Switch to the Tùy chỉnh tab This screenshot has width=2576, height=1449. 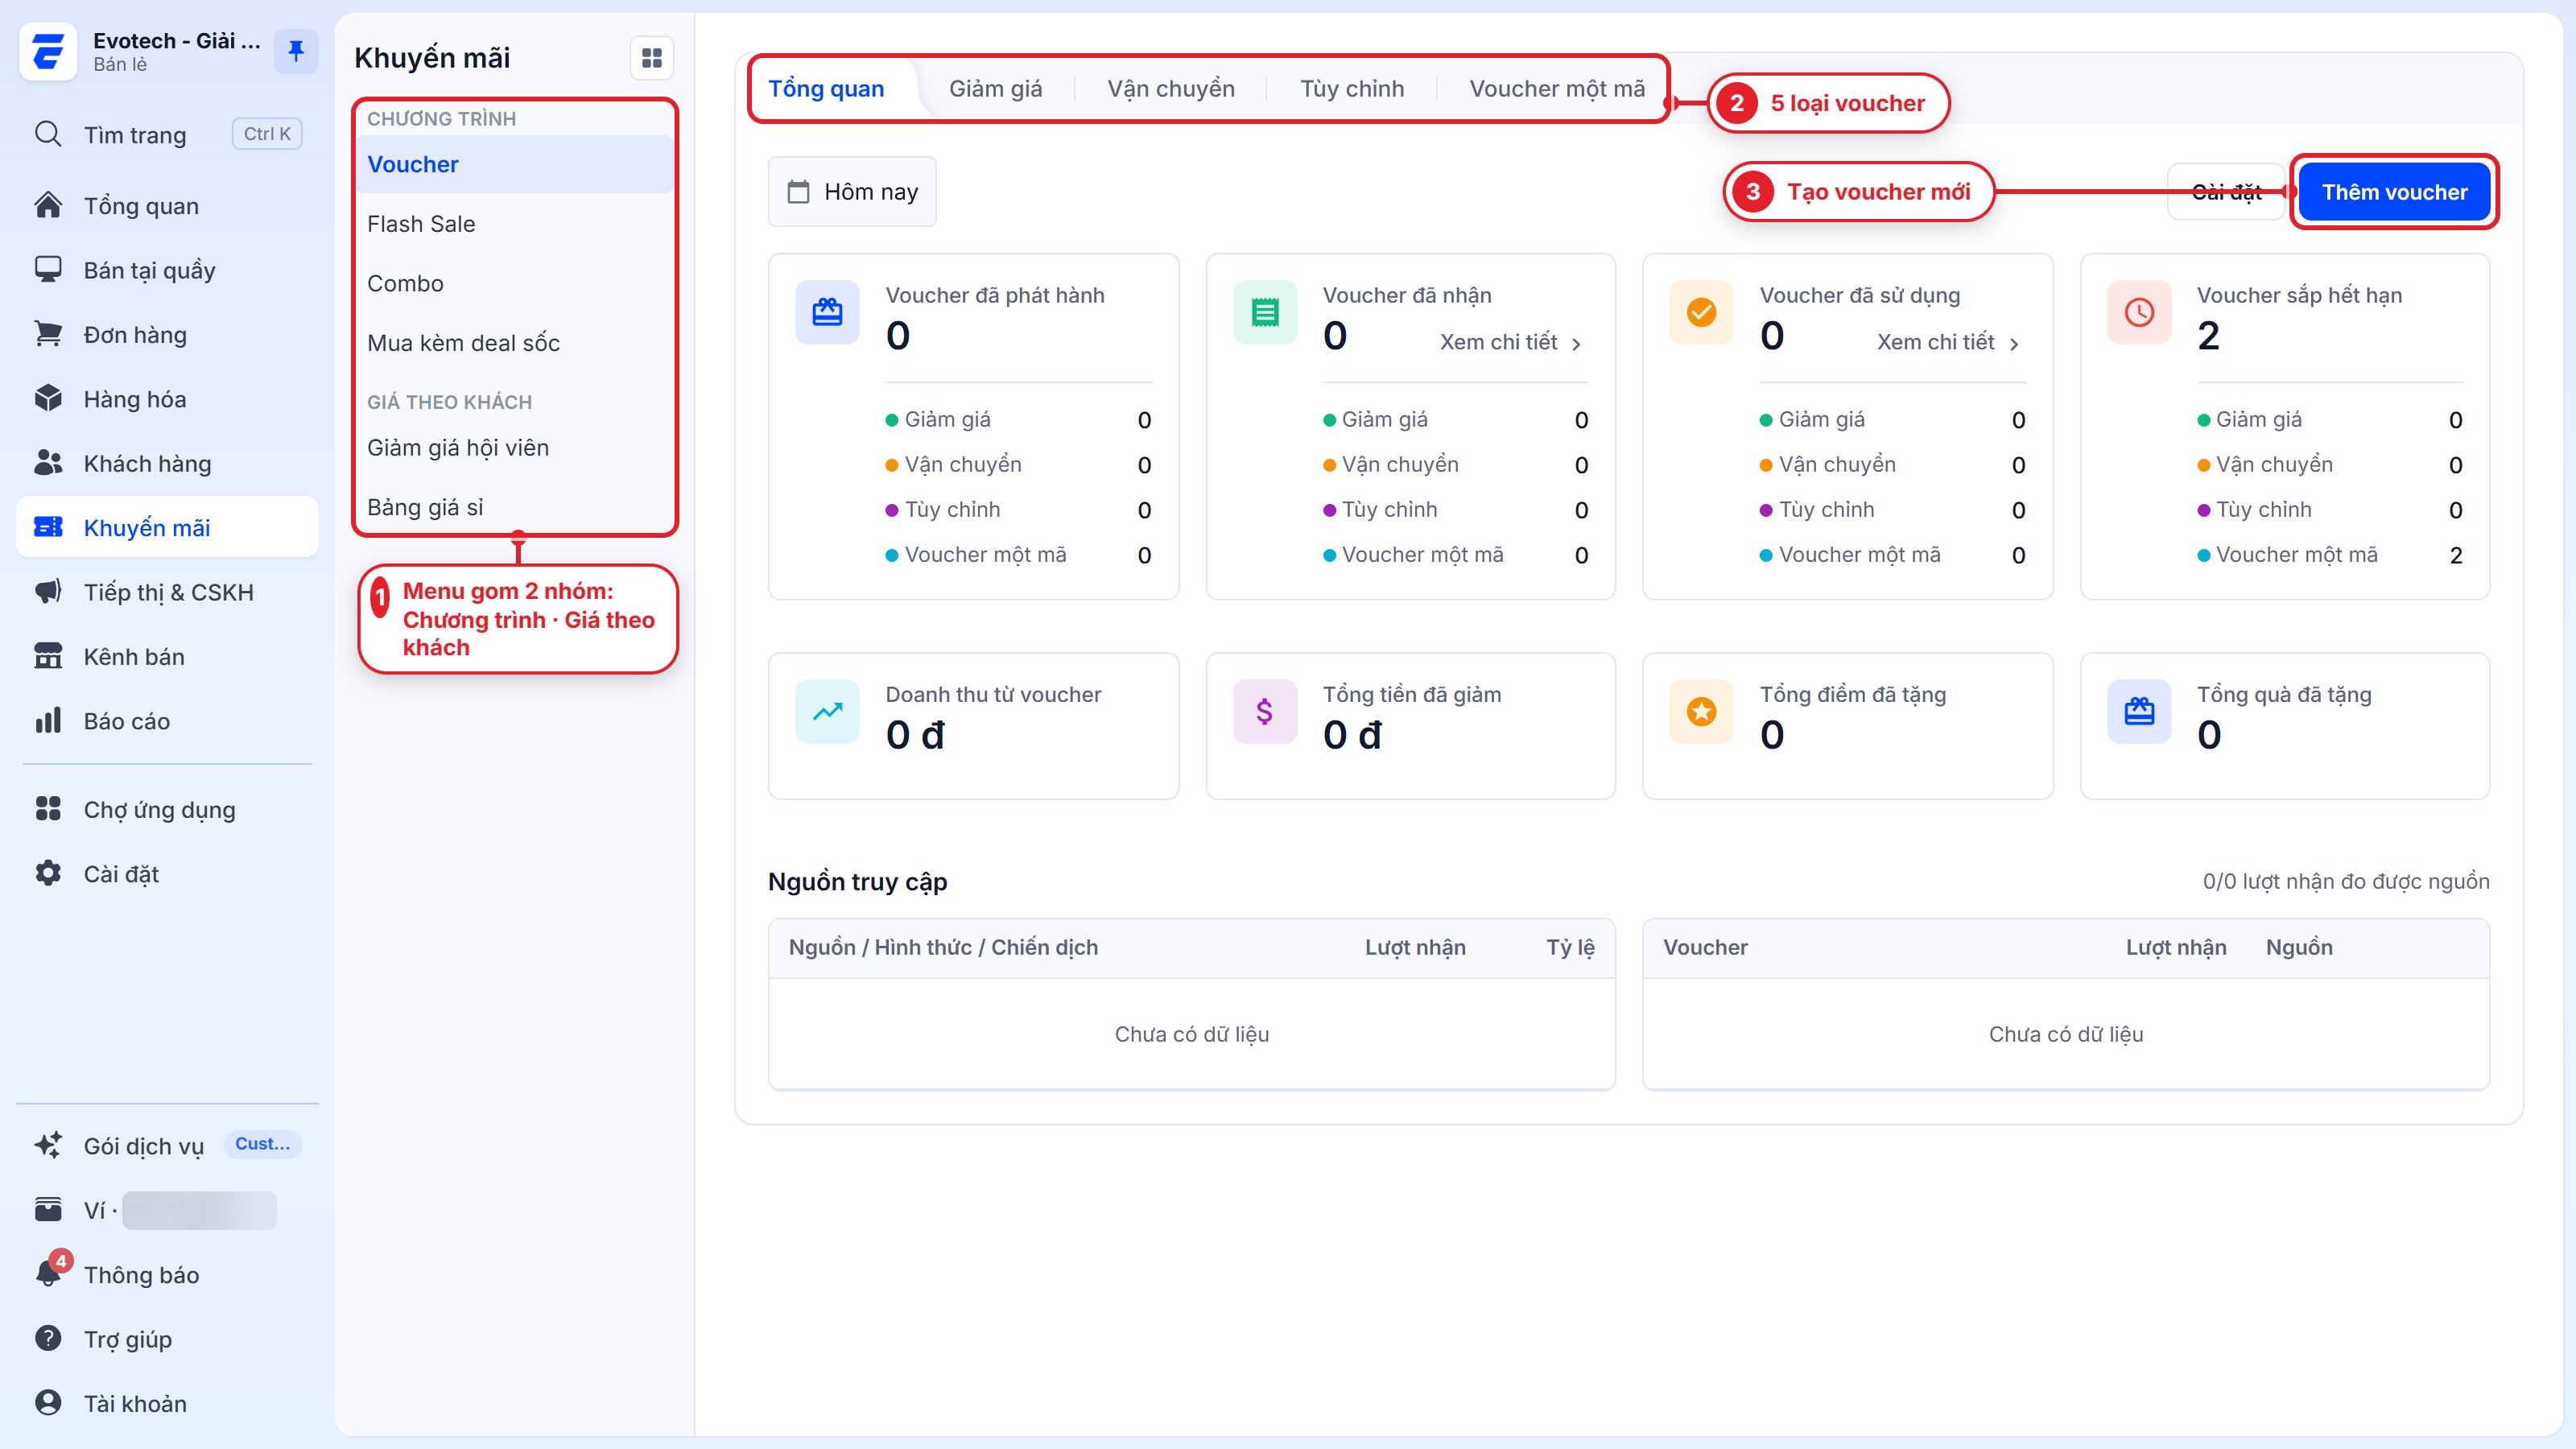click(1352, 89)
